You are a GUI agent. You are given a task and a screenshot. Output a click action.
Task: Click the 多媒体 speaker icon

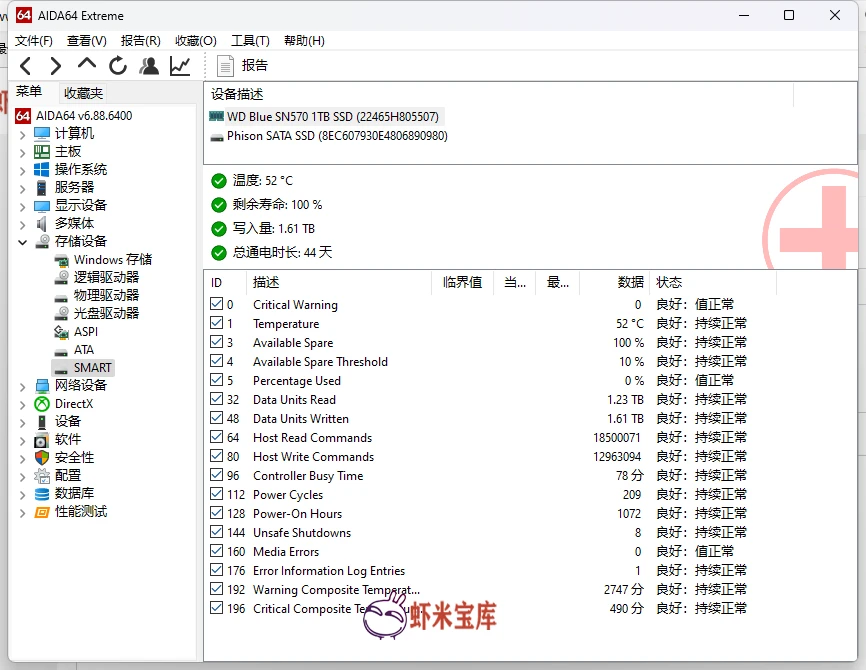pyautogui.click(x=42, y=224)
